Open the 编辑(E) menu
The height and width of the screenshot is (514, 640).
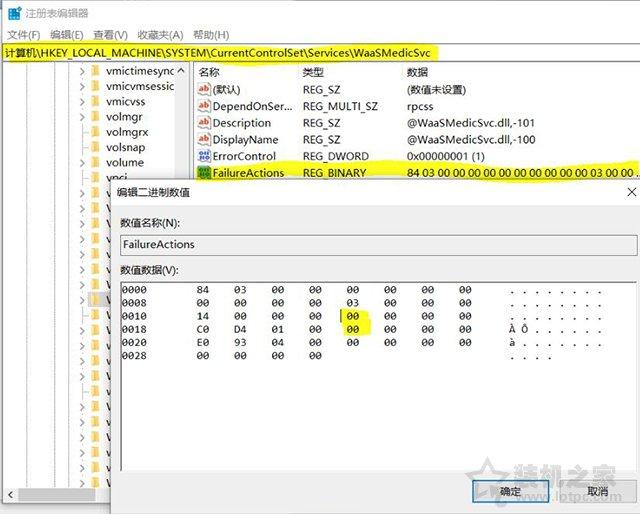click(67, 35)
